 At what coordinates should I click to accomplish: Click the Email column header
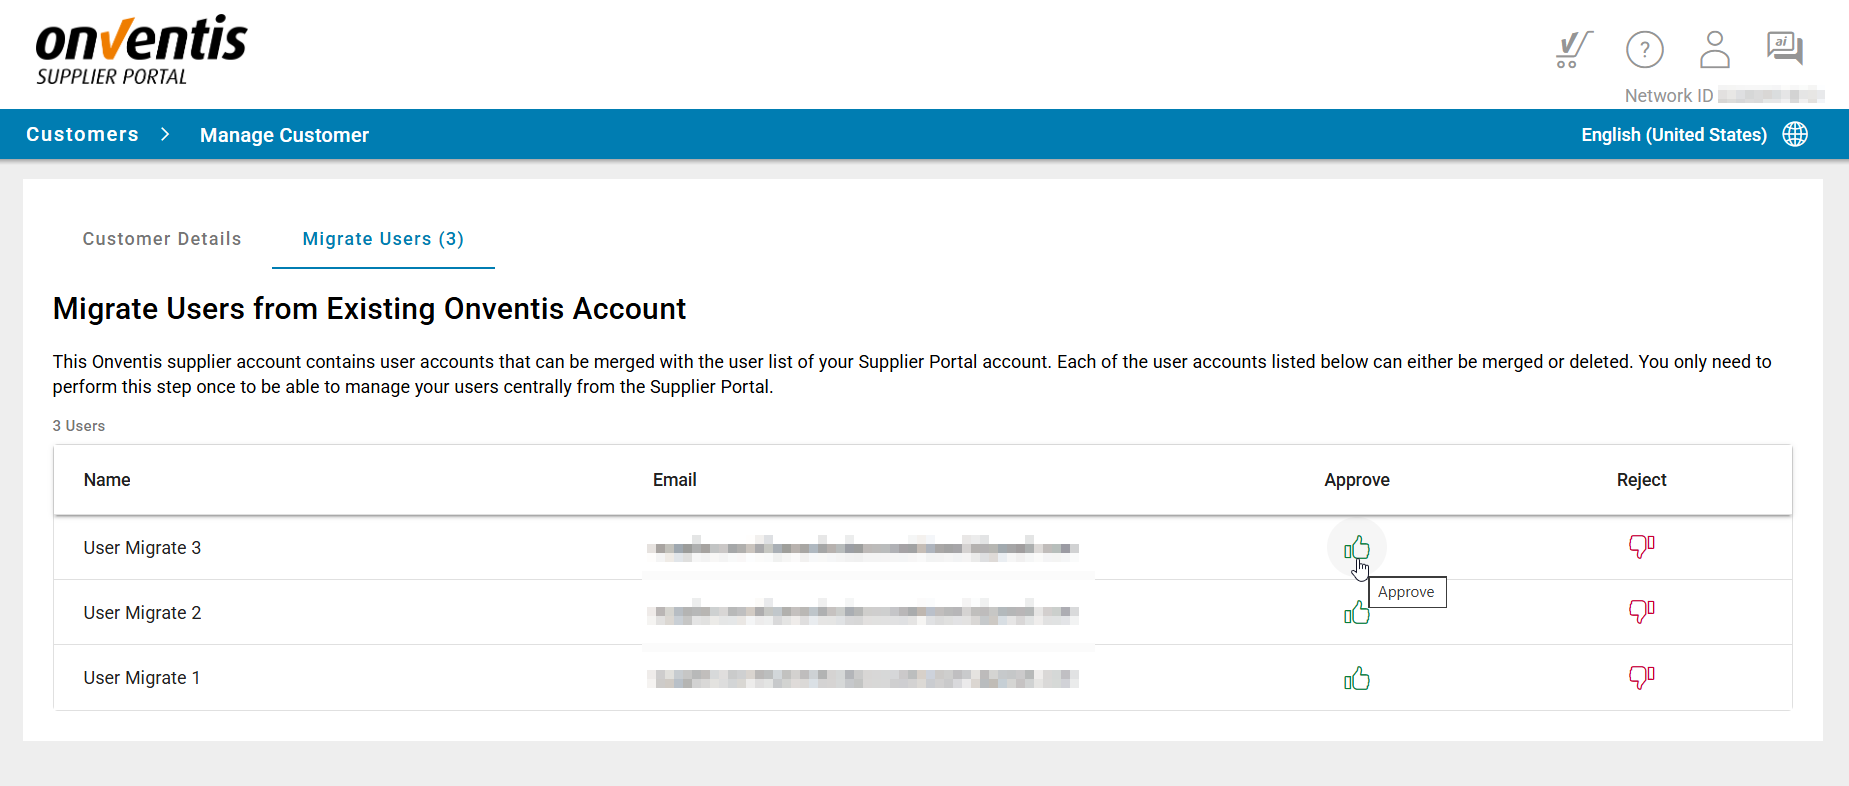point(674,480)
